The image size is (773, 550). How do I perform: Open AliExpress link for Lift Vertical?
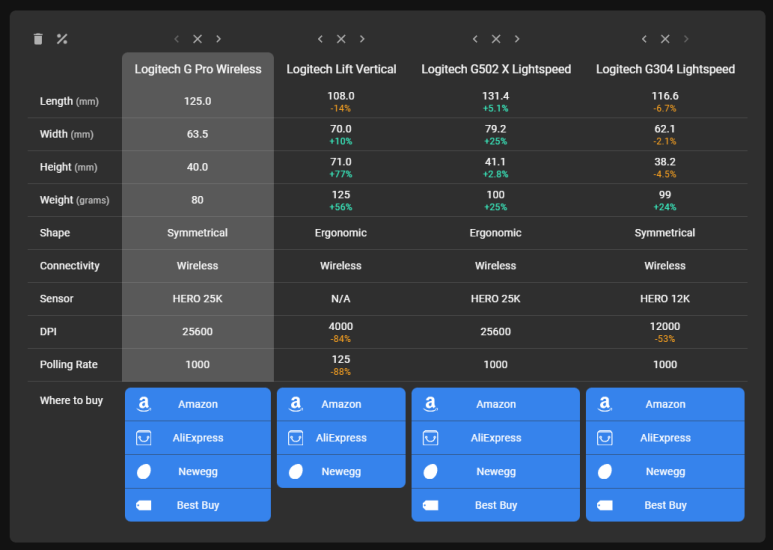click(341, 438)
